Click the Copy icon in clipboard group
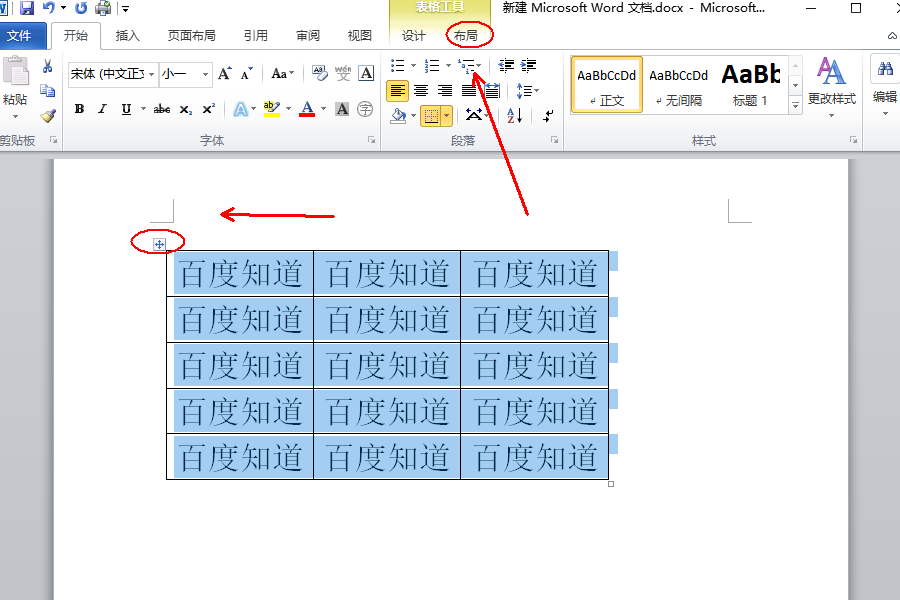 coord(48,91)
